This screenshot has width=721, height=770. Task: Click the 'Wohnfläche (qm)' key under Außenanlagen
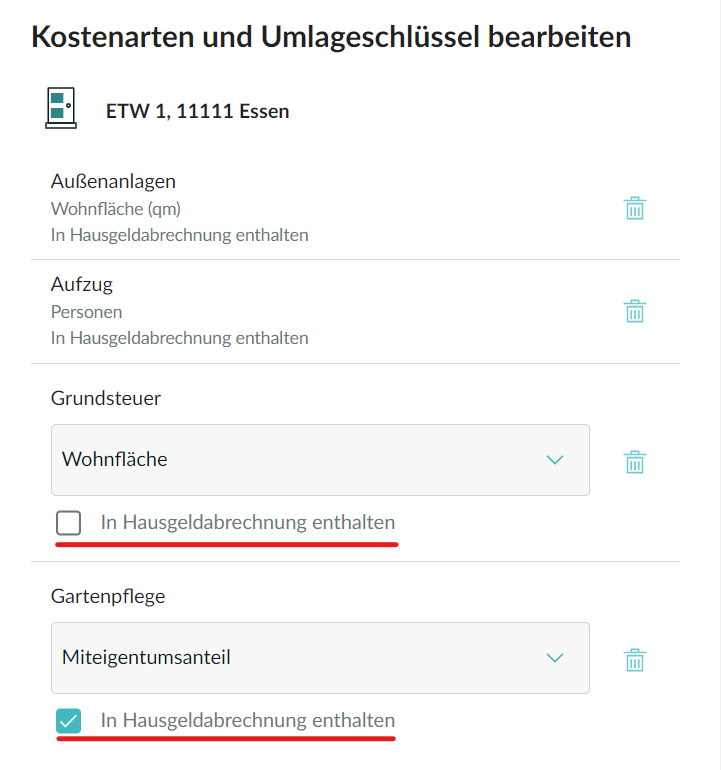115,209
